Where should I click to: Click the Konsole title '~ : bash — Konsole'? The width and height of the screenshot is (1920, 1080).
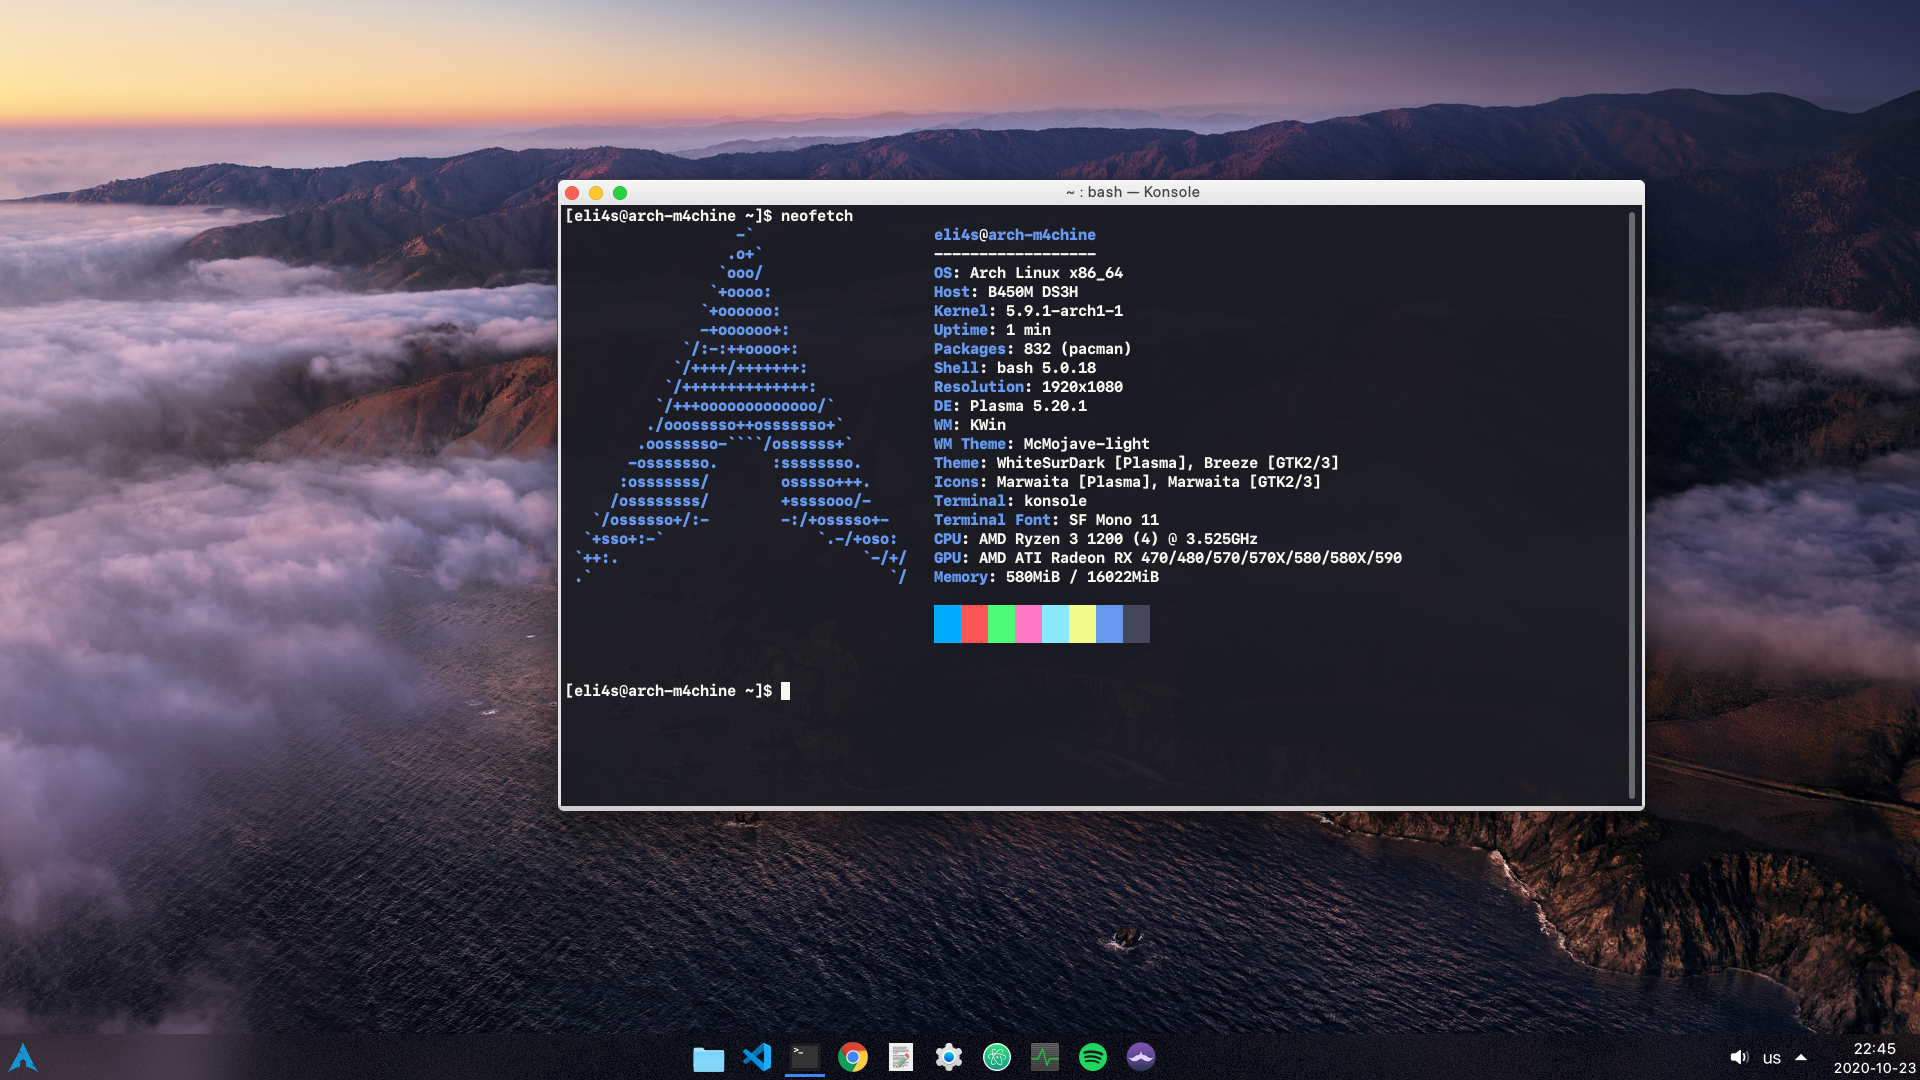1133,192
